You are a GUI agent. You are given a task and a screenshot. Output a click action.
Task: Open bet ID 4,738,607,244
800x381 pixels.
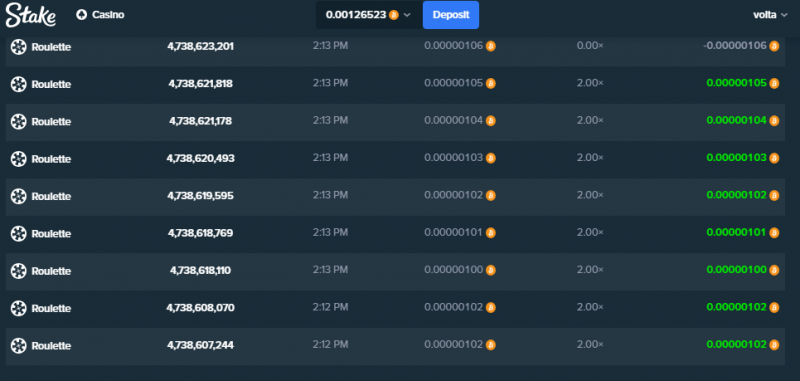pyautogui.click(x=201, y=345)
